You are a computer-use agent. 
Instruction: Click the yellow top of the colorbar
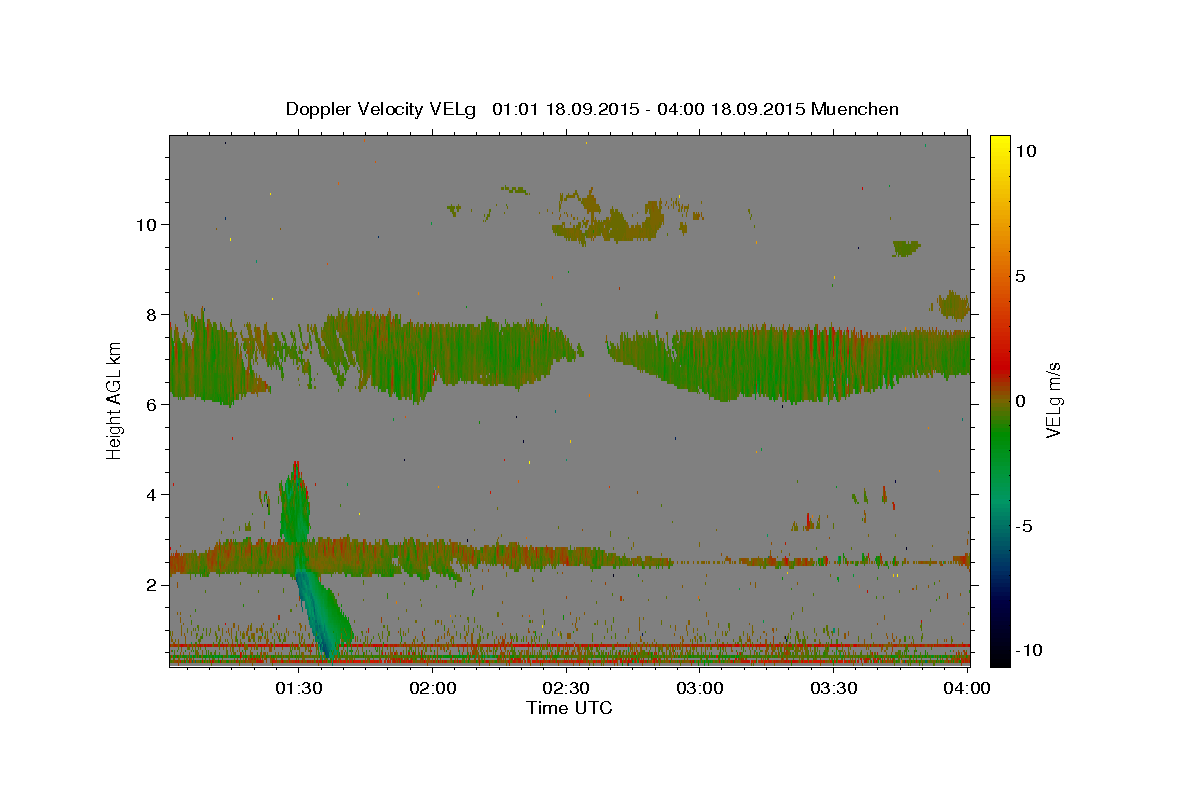999,145
